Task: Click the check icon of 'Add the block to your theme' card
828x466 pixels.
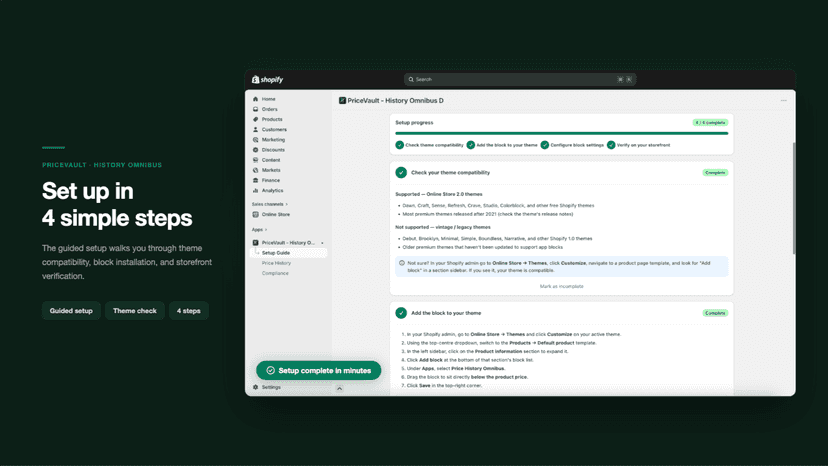Action: (x=401, y=313)
